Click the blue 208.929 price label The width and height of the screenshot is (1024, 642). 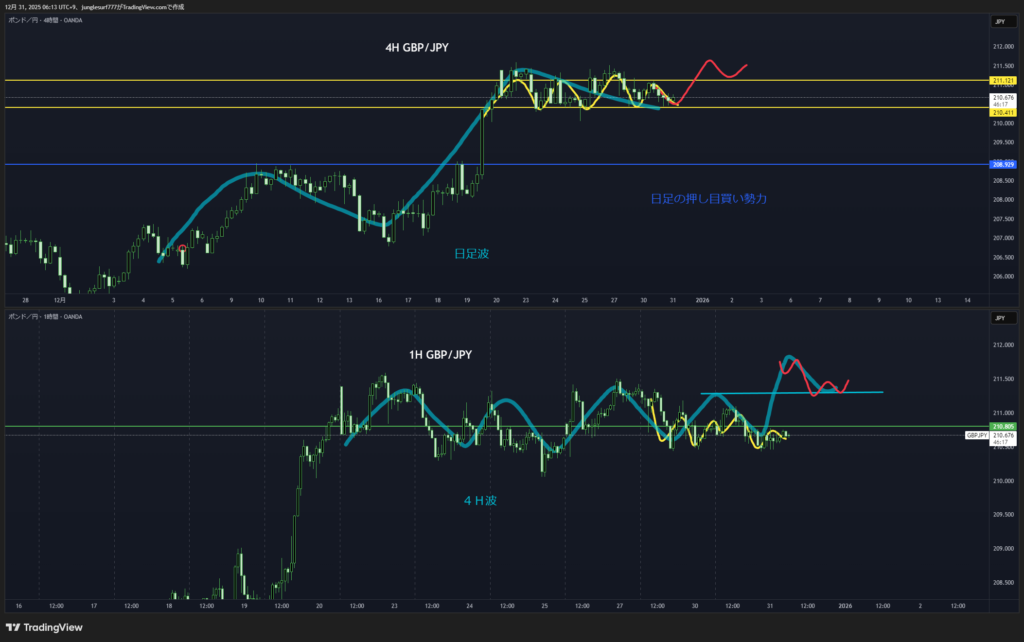[1002, 164]
